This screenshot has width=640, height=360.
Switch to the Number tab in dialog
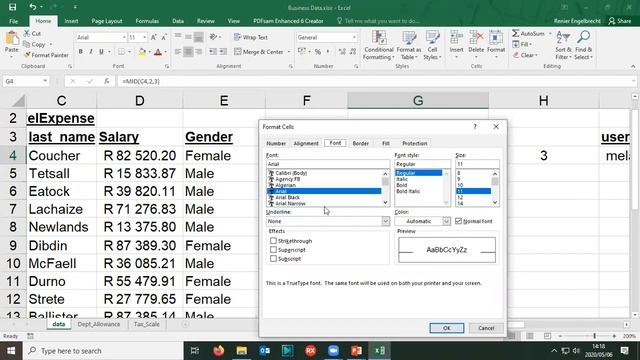pos(276,143)
